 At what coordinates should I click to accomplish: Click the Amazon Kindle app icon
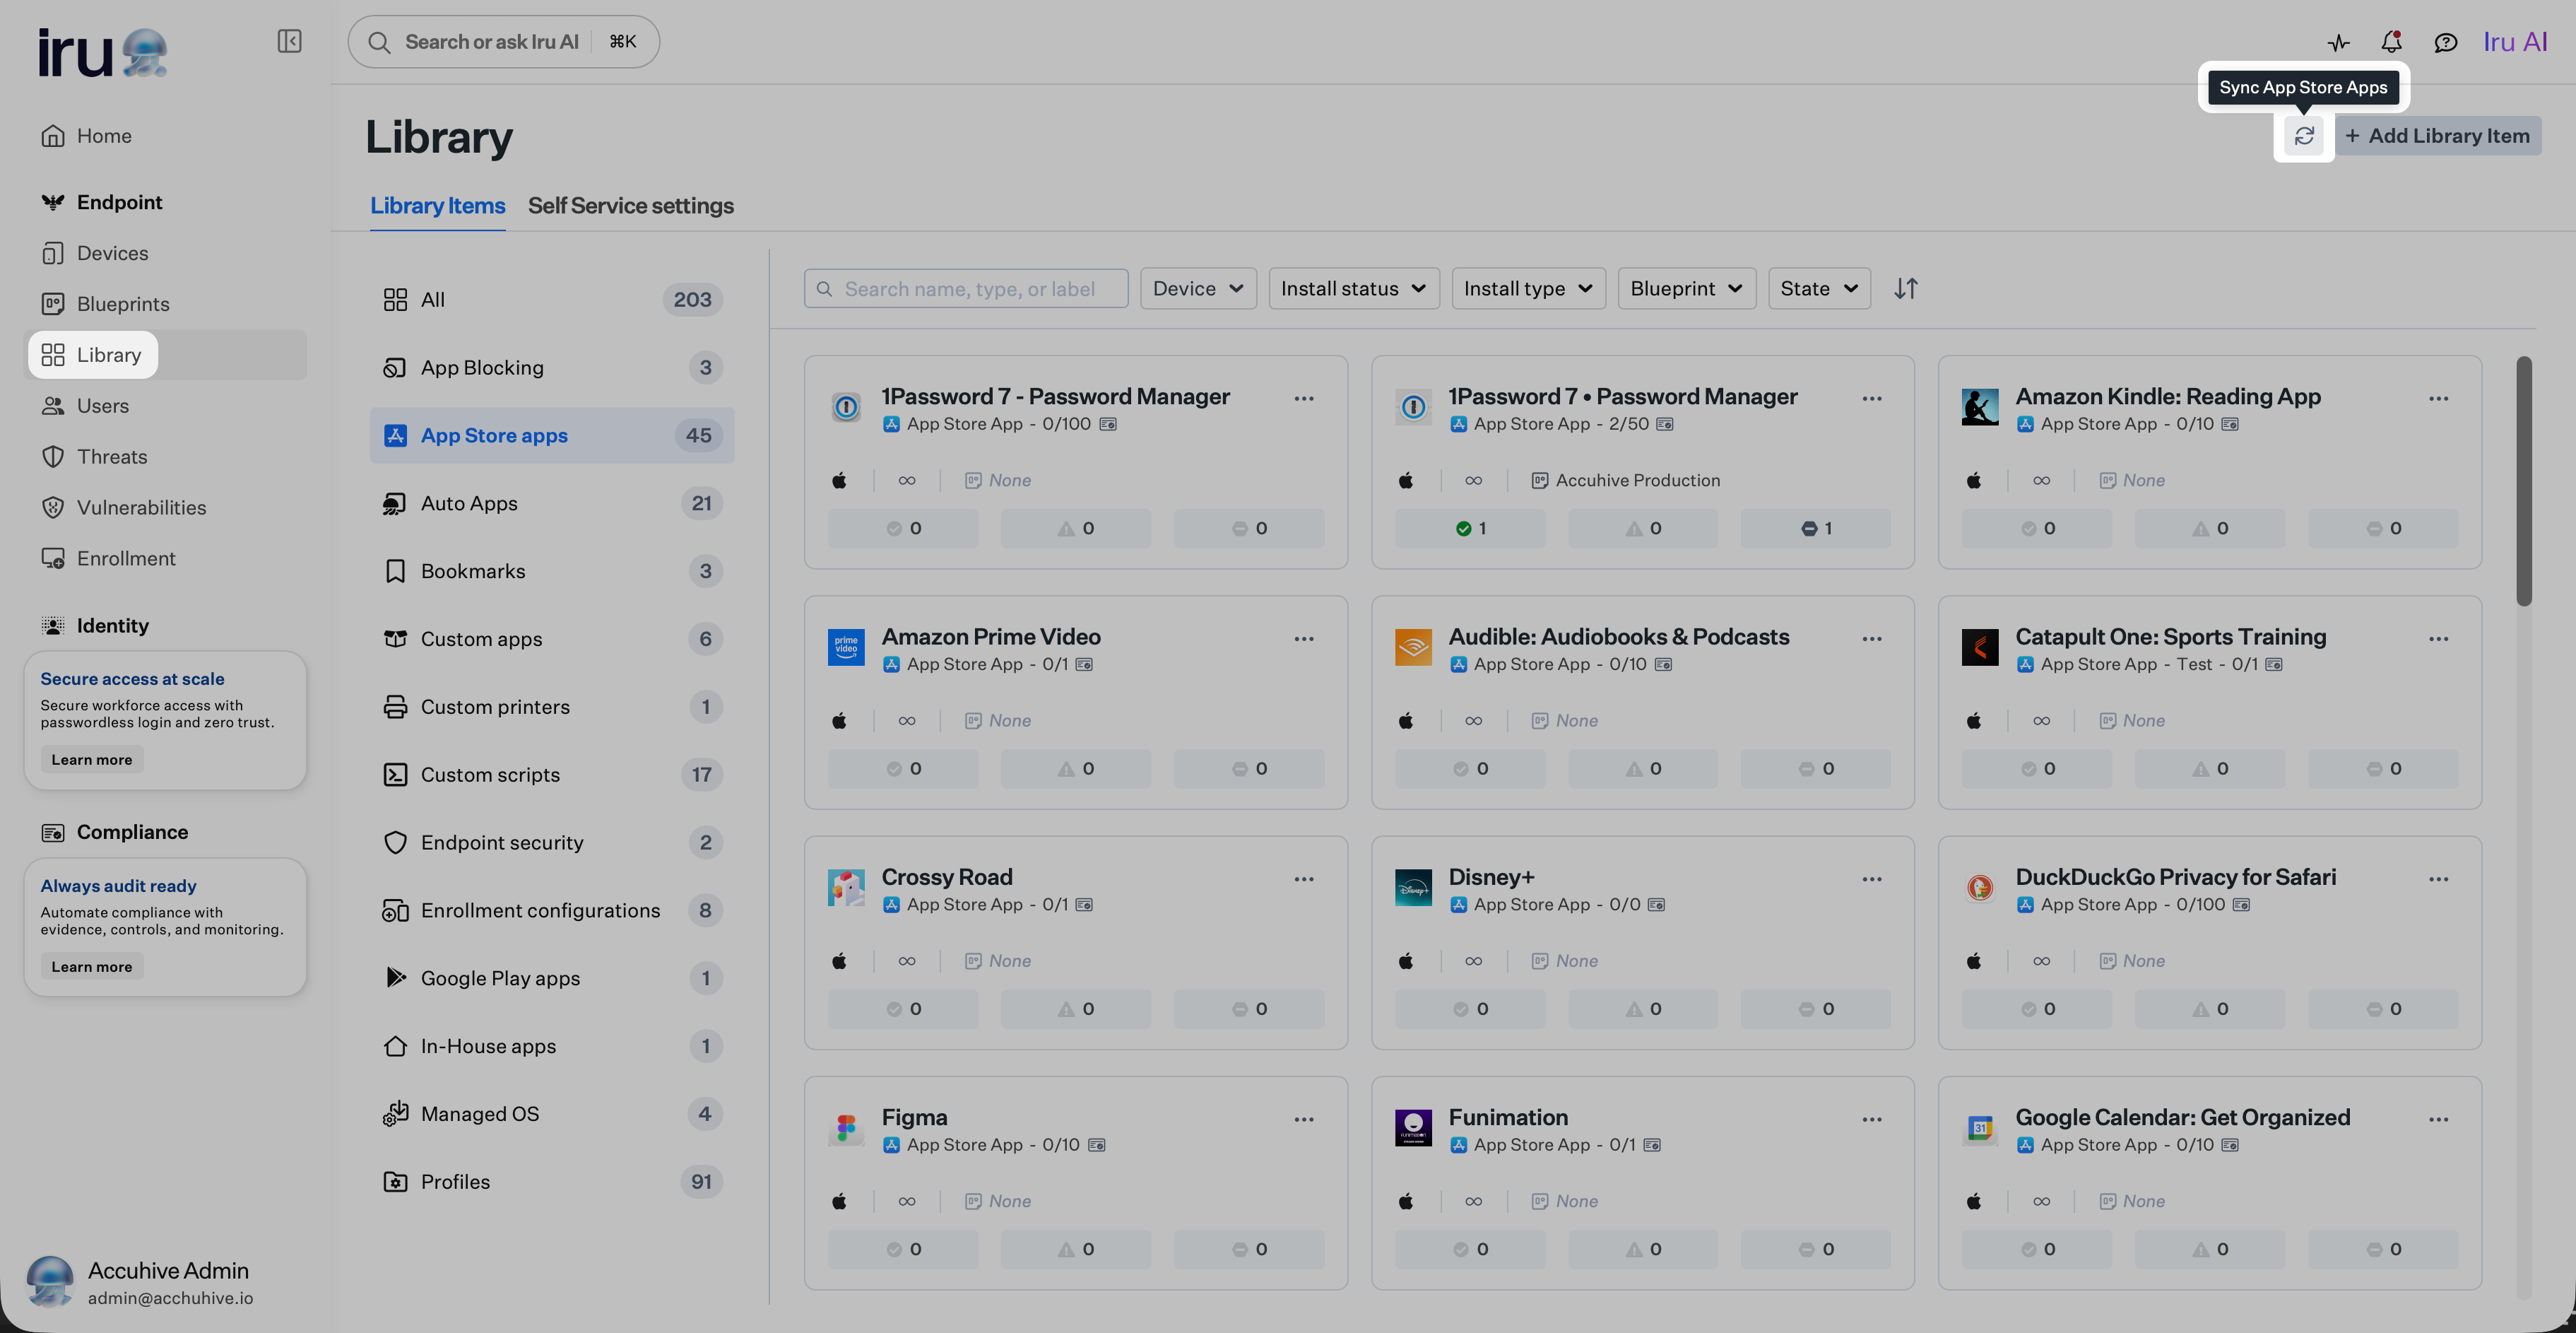point(1980,407)
